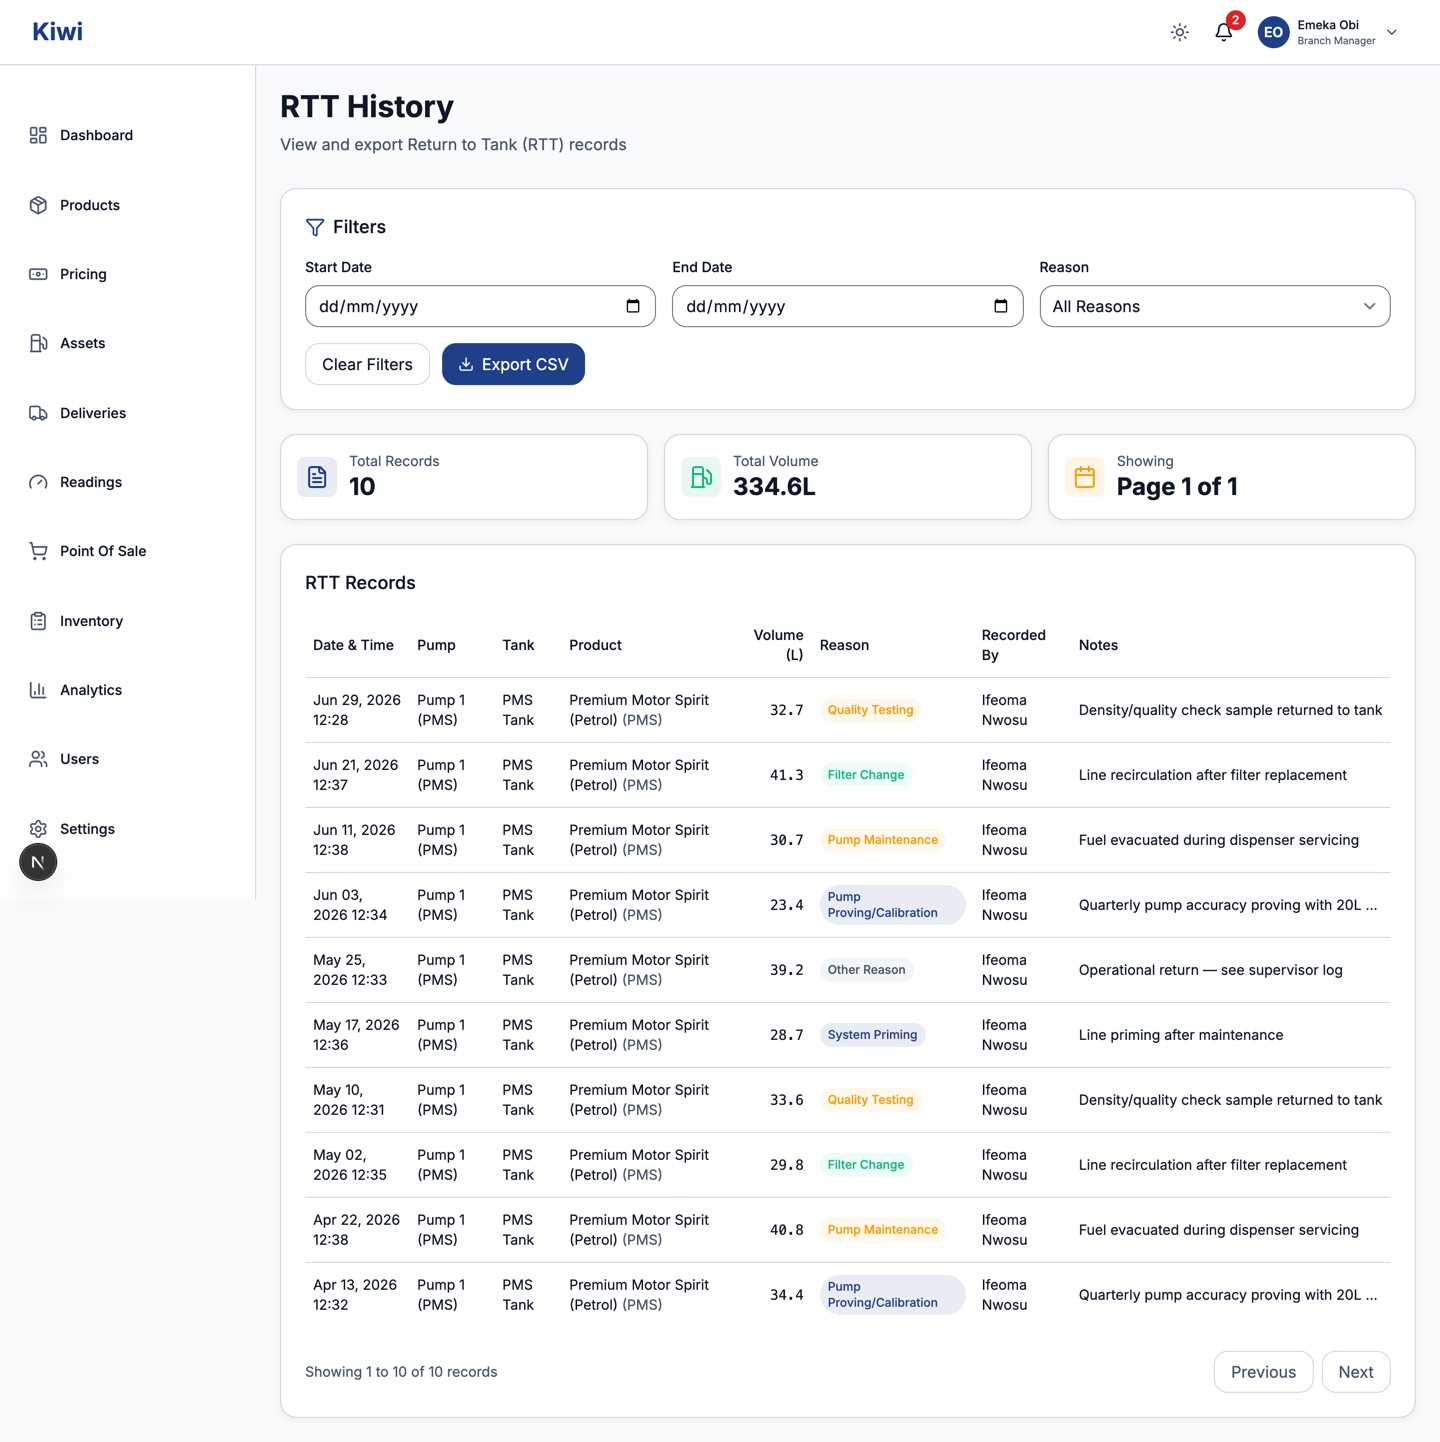Image resolution: width=1440 pixels, height=1442 pixels.
Task: Click the Total Records count 10
Action: [362, 487]
